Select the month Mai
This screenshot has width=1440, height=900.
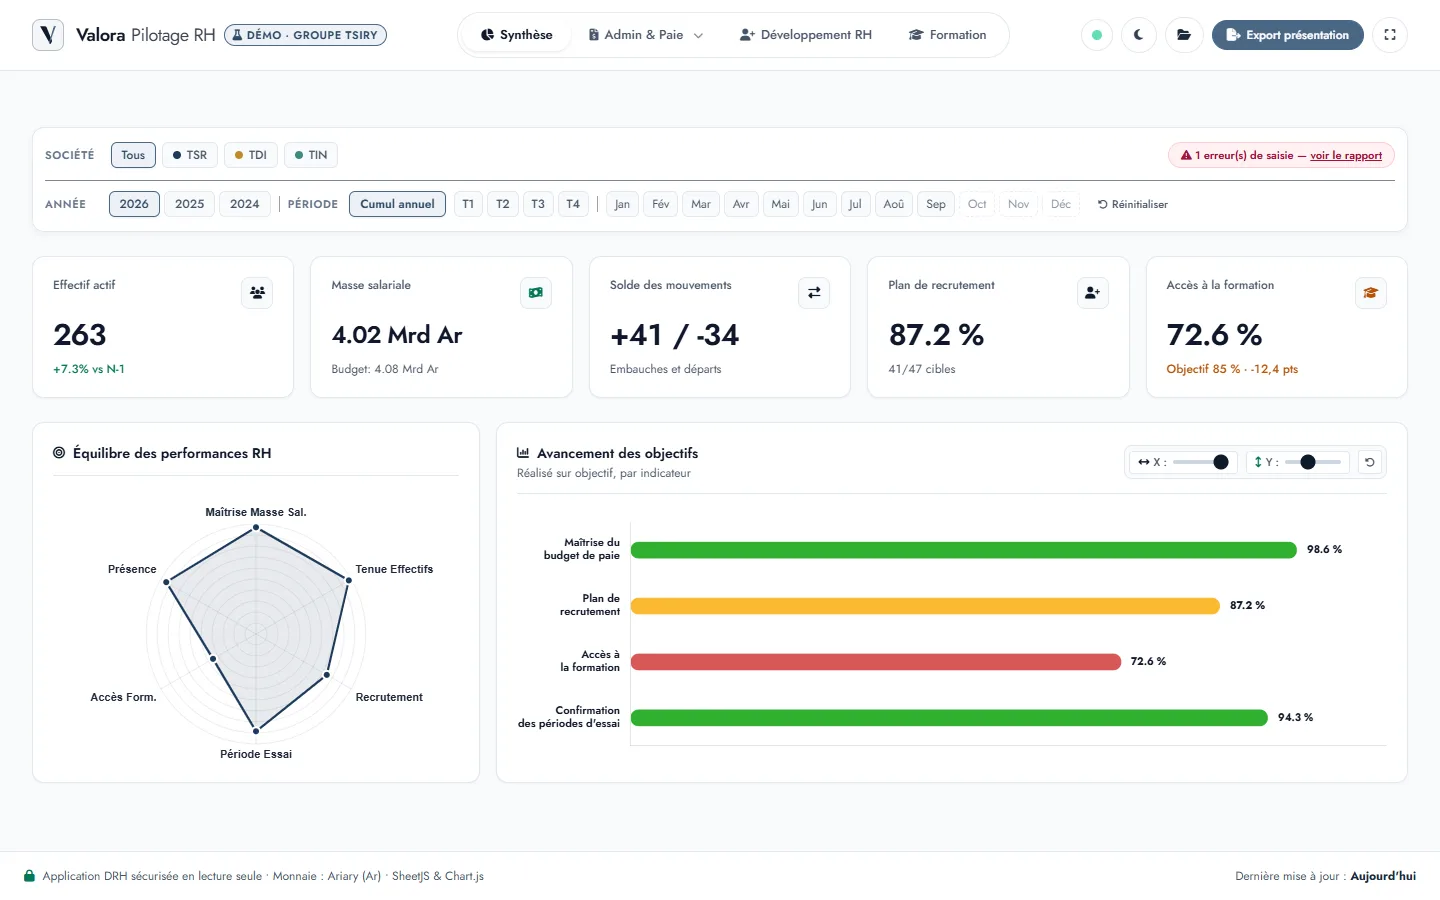[781, 204]
